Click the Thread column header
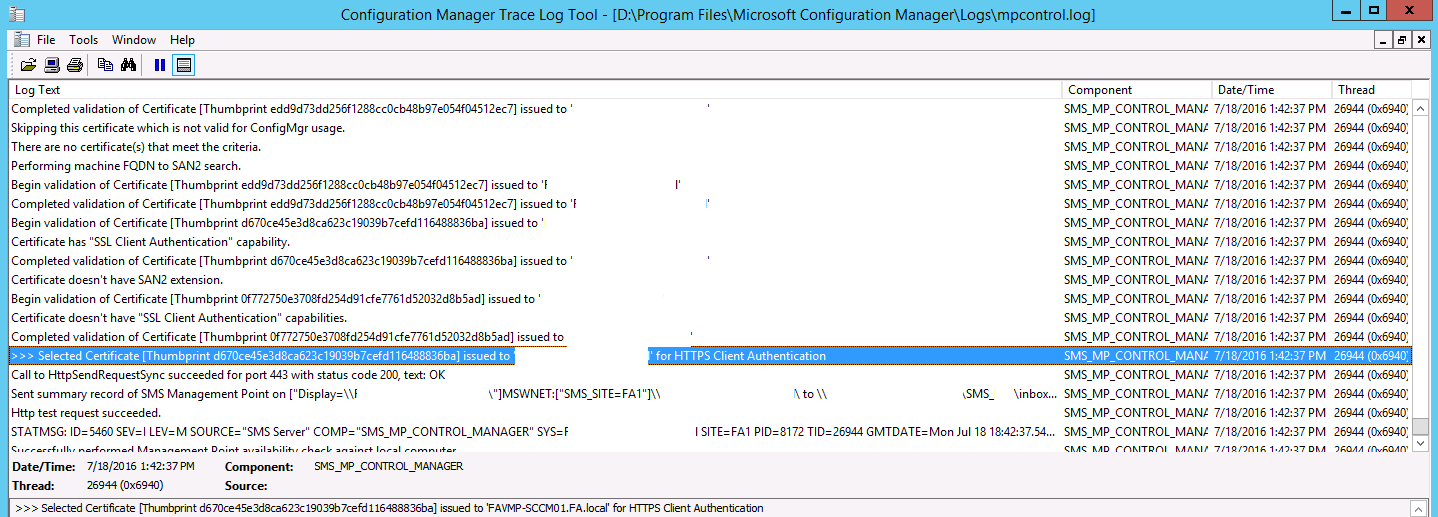Viewport: 1438px width, 517px height. click(1372, 90)
